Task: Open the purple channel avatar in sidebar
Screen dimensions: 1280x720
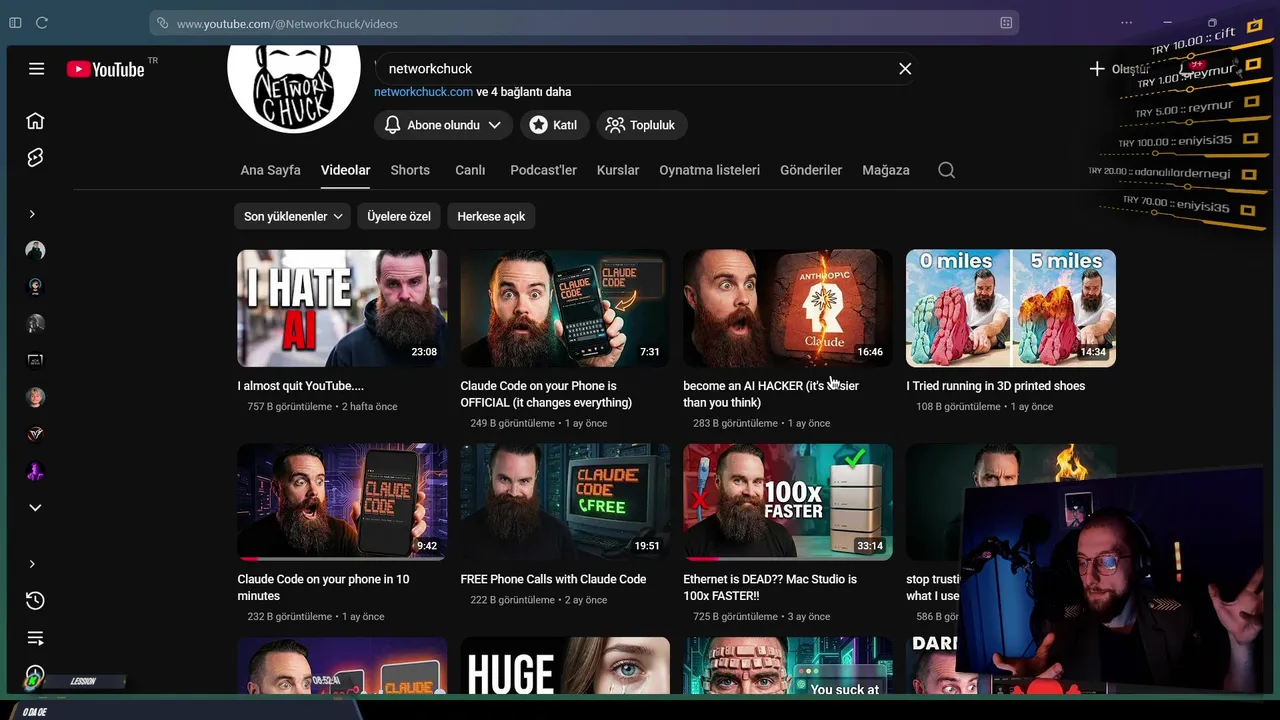Action: point(35,471)
